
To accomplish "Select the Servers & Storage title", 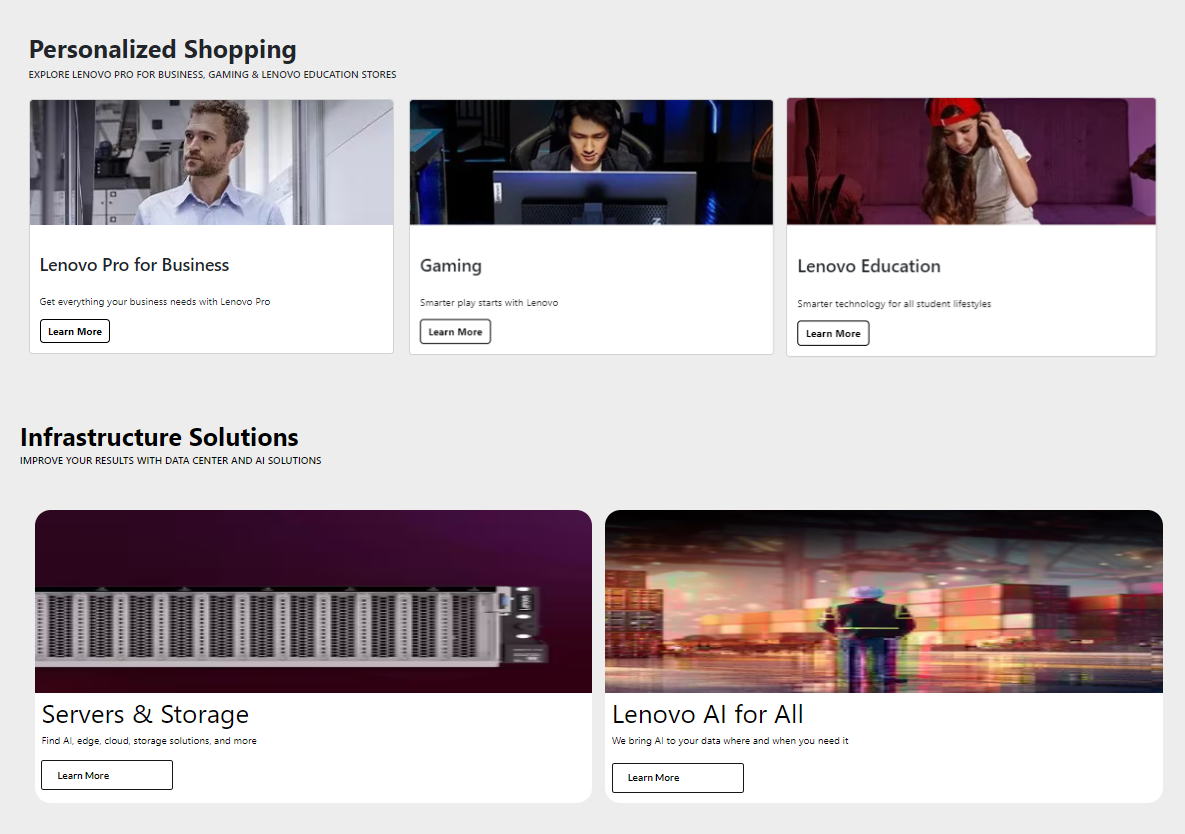I will click(145, 715).
